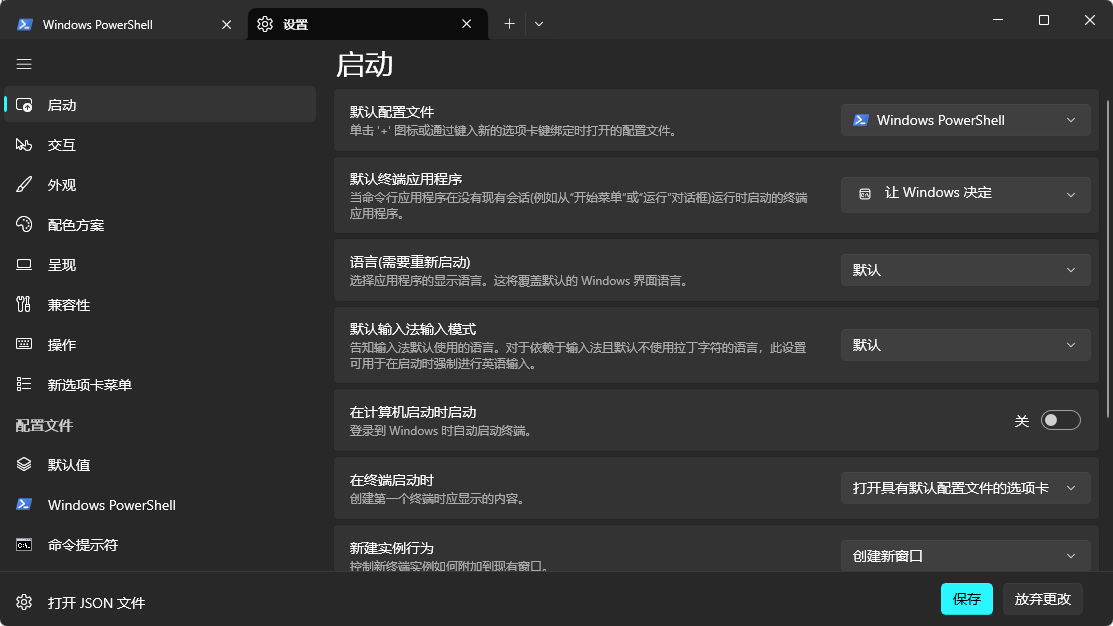
Task: Expand the 语言 dropdown
Action: (x=964, y=269)
